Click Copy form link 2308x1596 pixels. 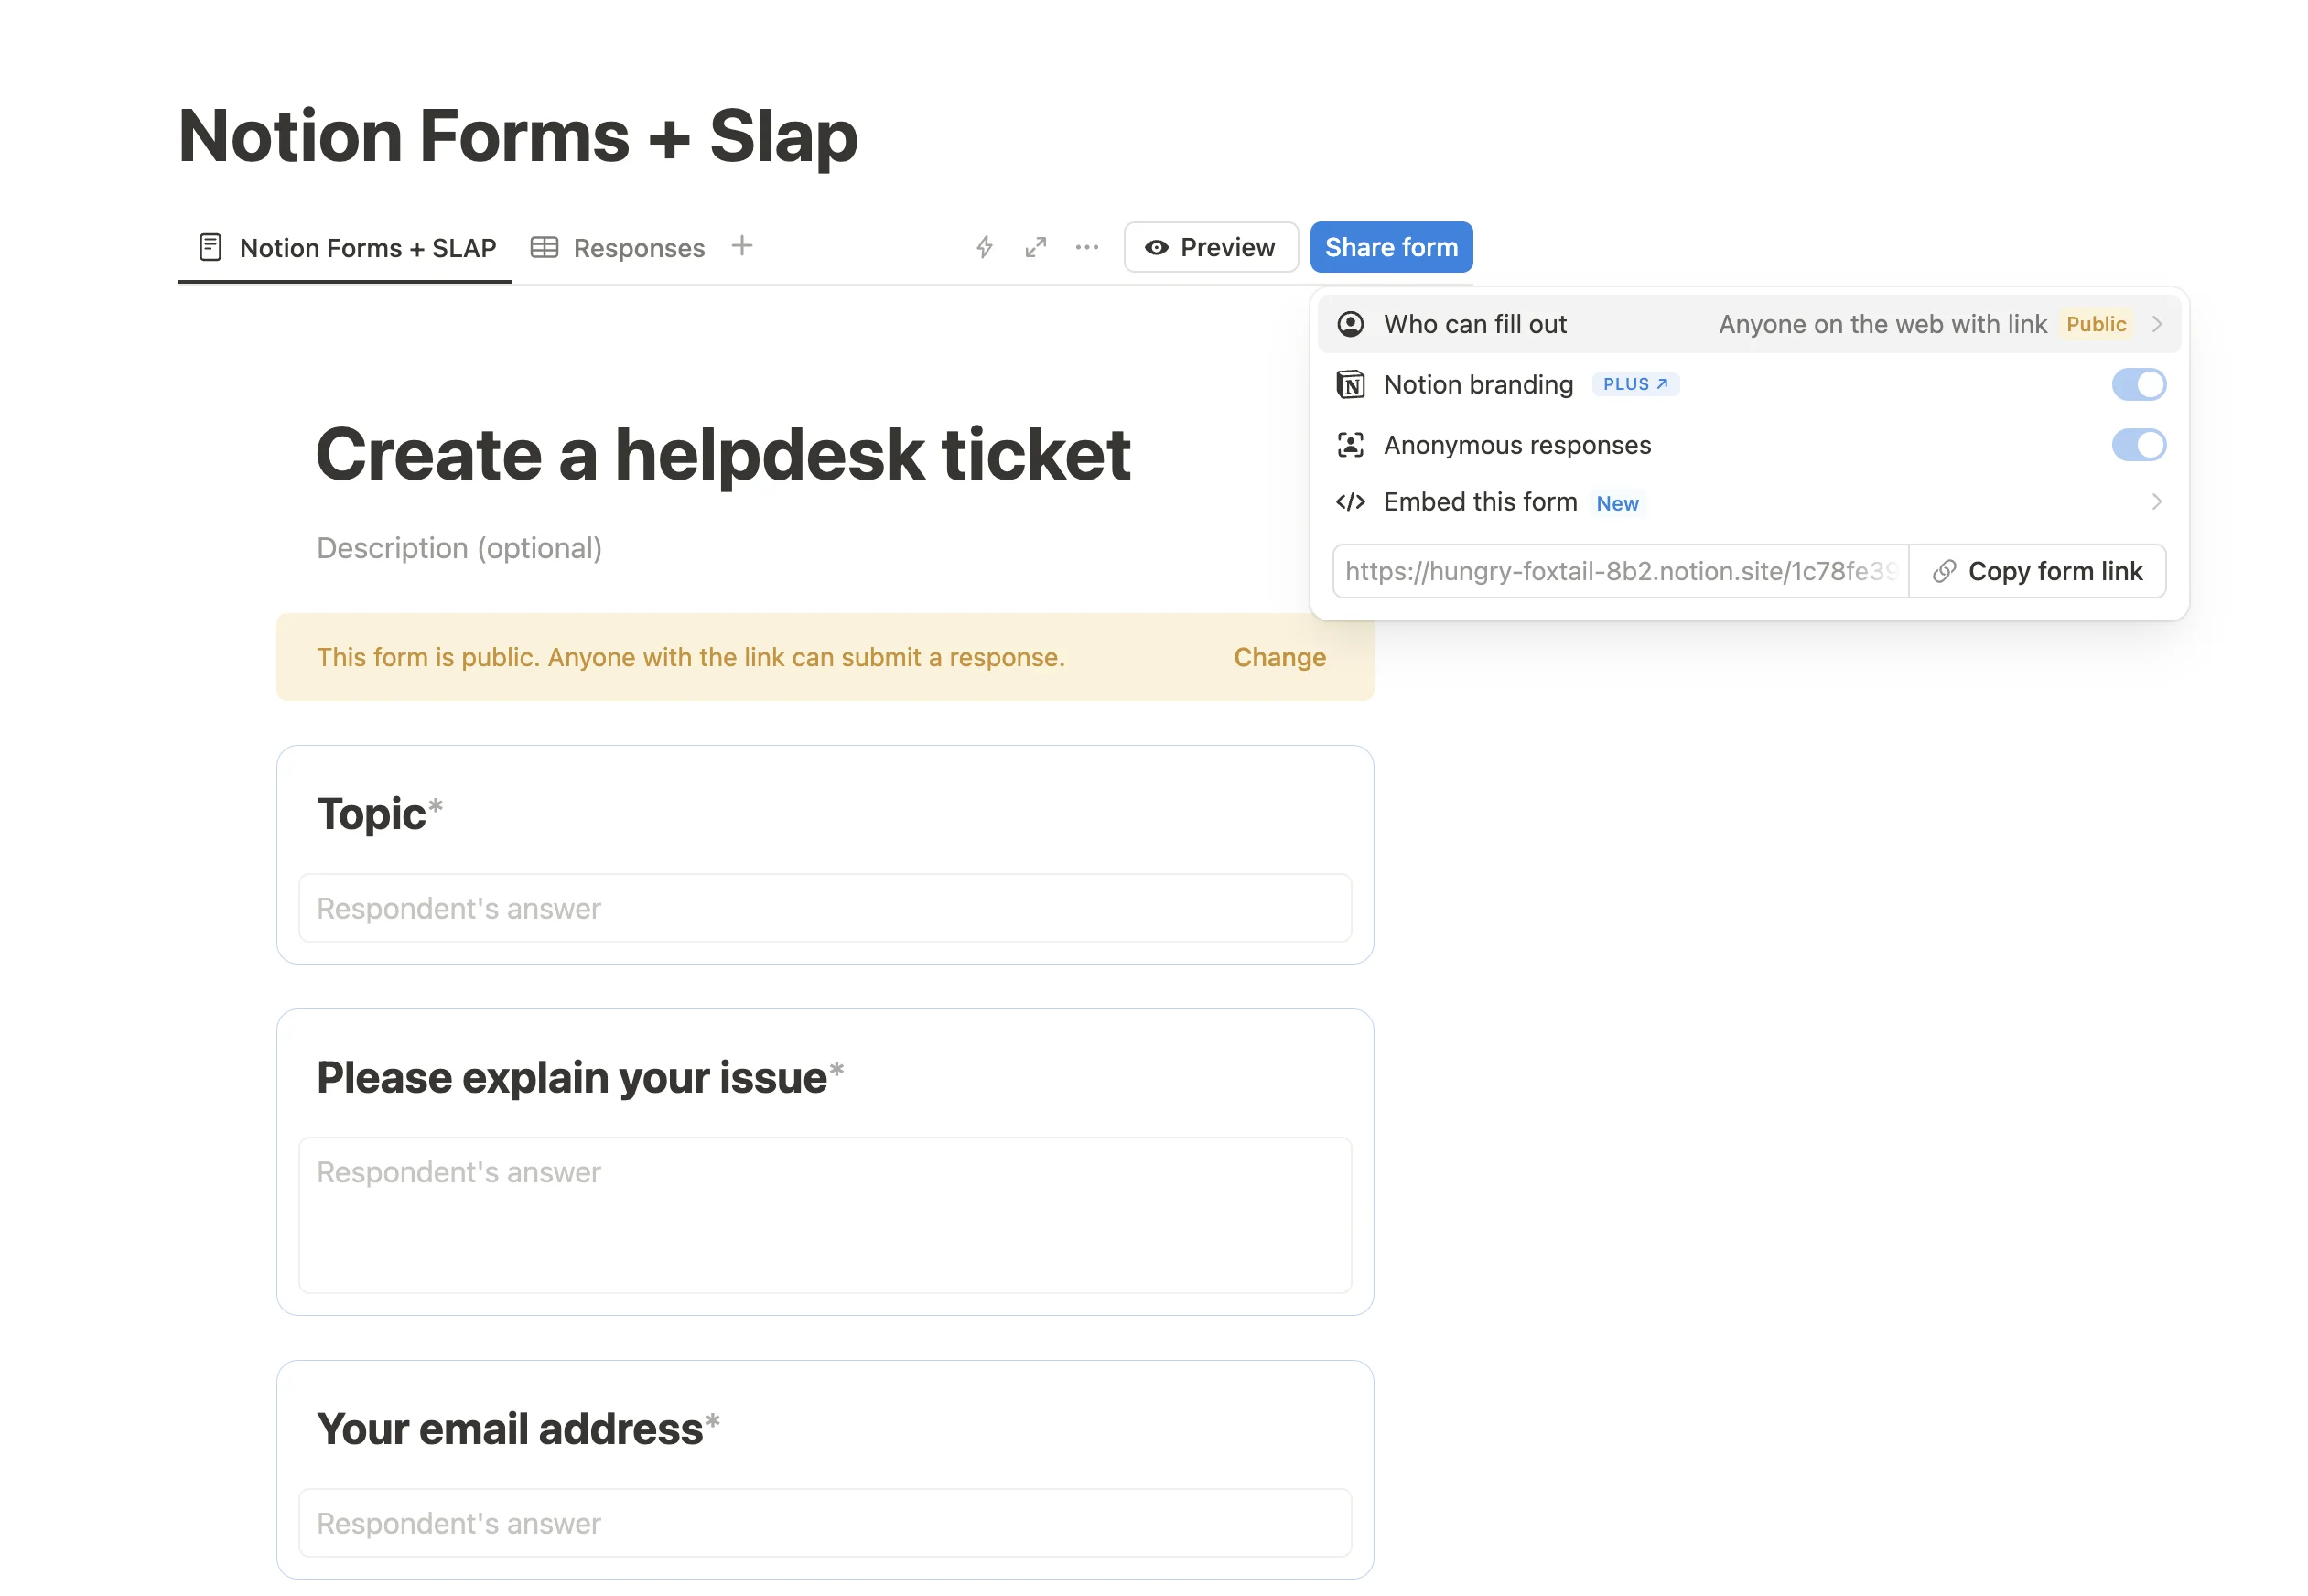pos(2036,571)
